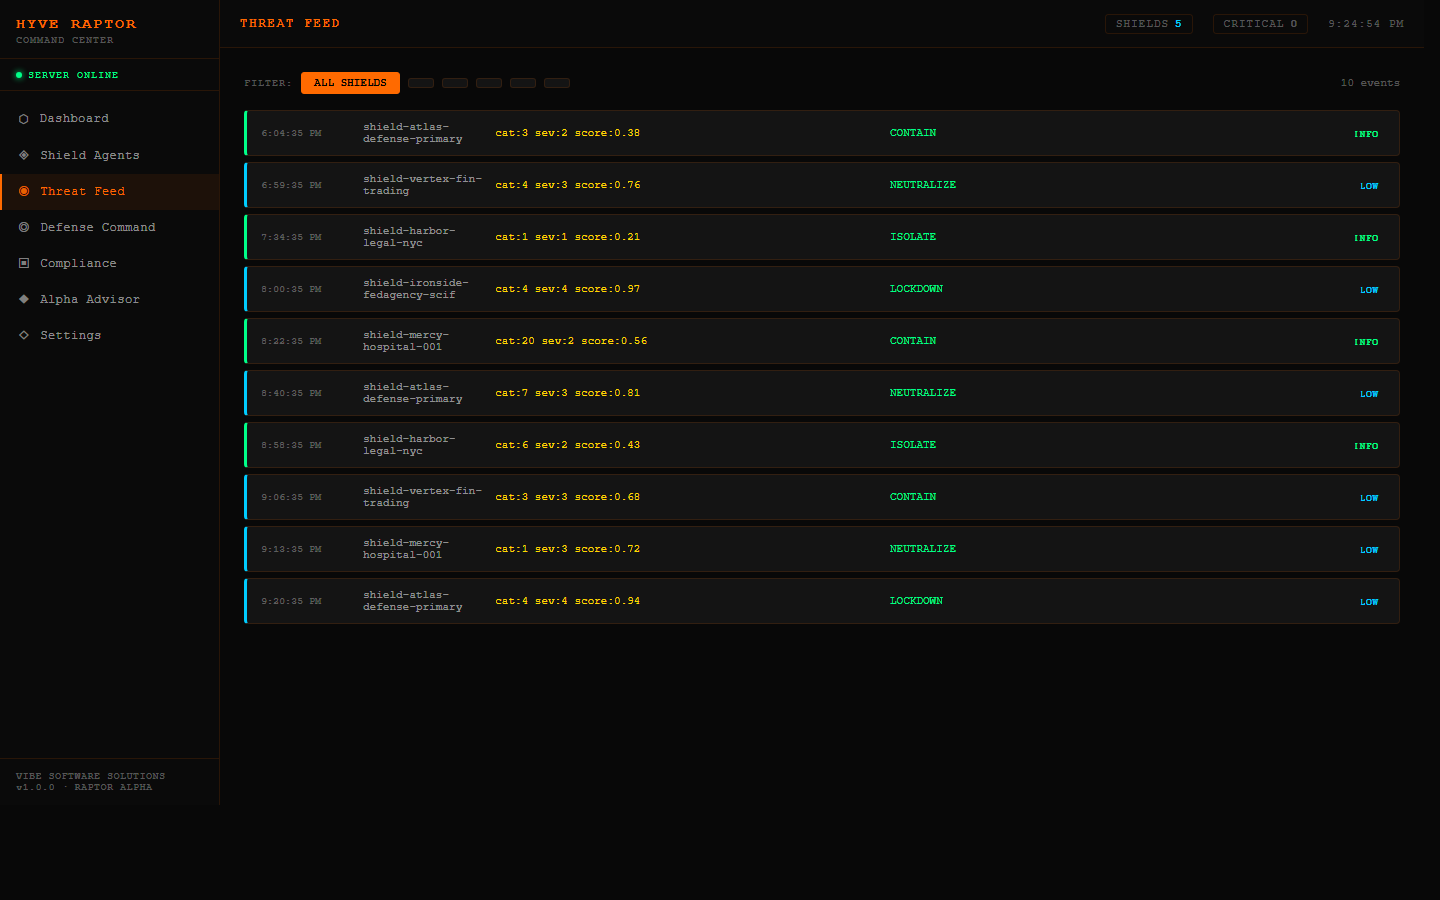The image size is (1440, 900).
Task: Click the SHIELDS 5 badge in header
Action: (x=1149, y=24)
